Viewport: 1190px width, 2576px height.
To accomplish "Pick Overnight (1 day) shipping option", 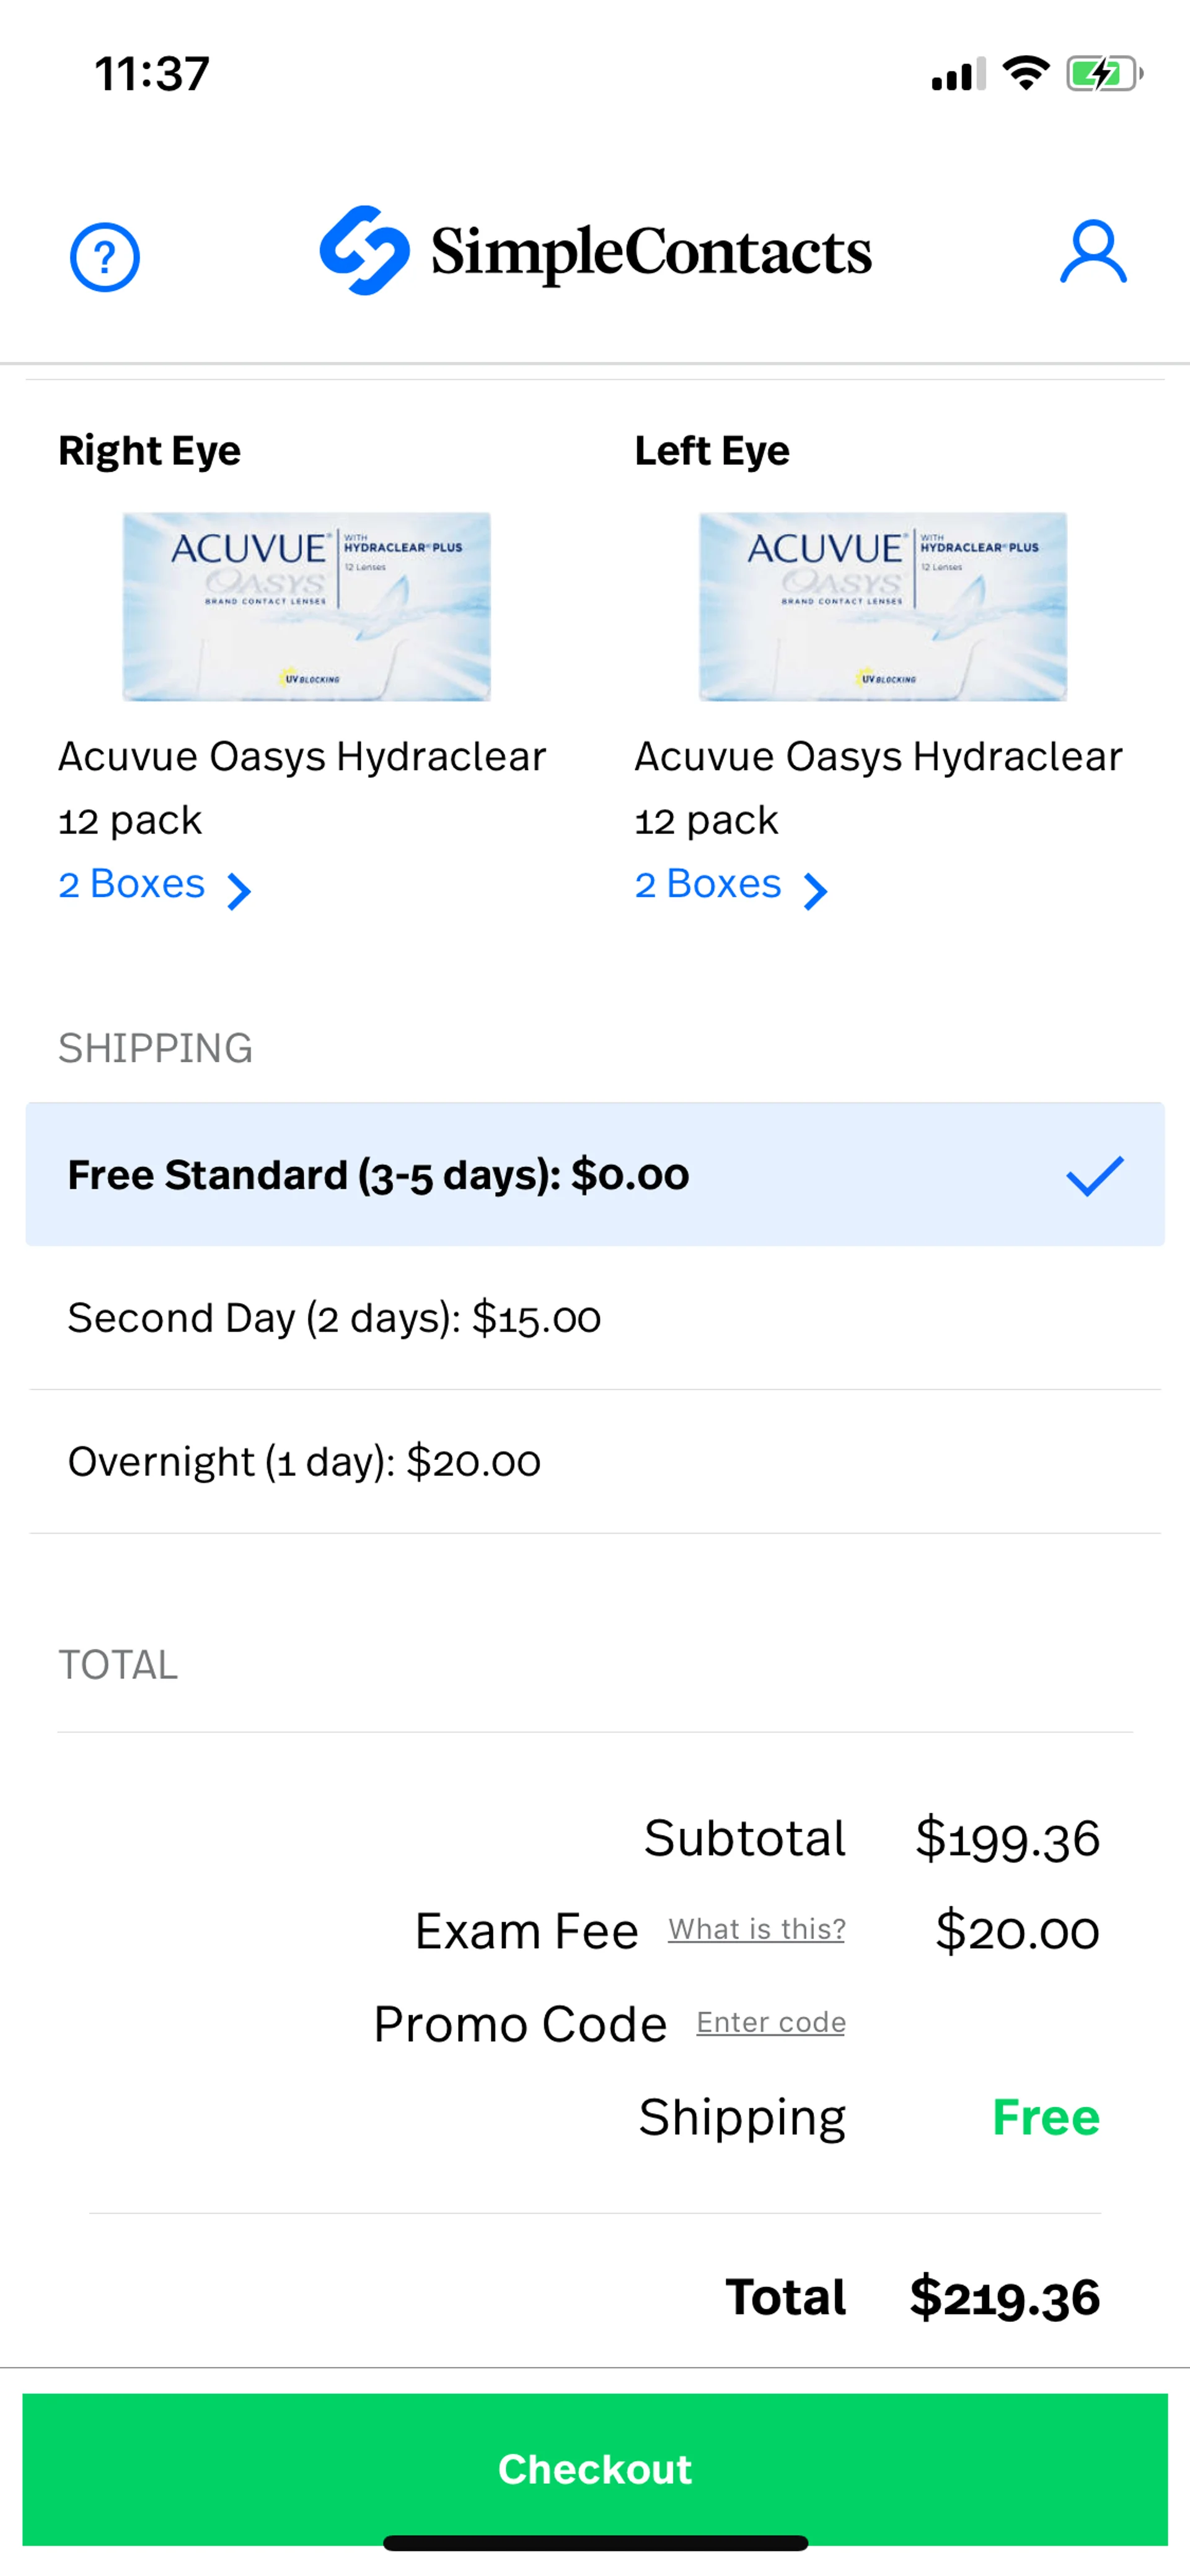I will point(304,1462).
